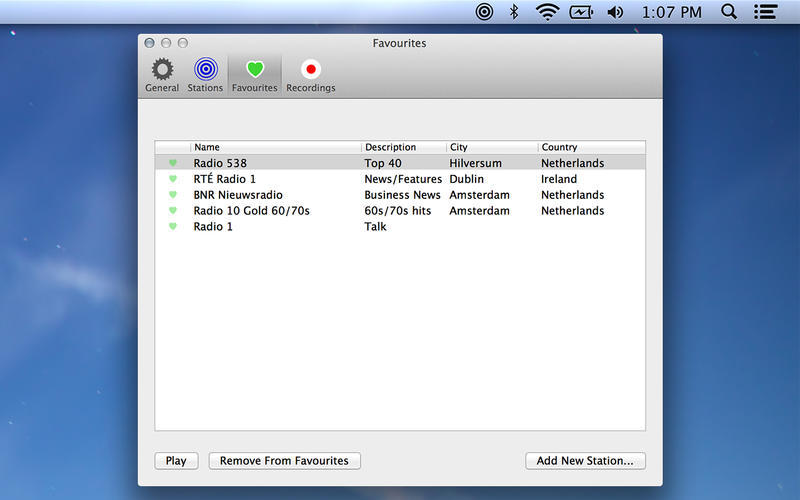Click the Ireland country cell
The width and height of the screenshot is (800, 500).
tap(559, 179)
